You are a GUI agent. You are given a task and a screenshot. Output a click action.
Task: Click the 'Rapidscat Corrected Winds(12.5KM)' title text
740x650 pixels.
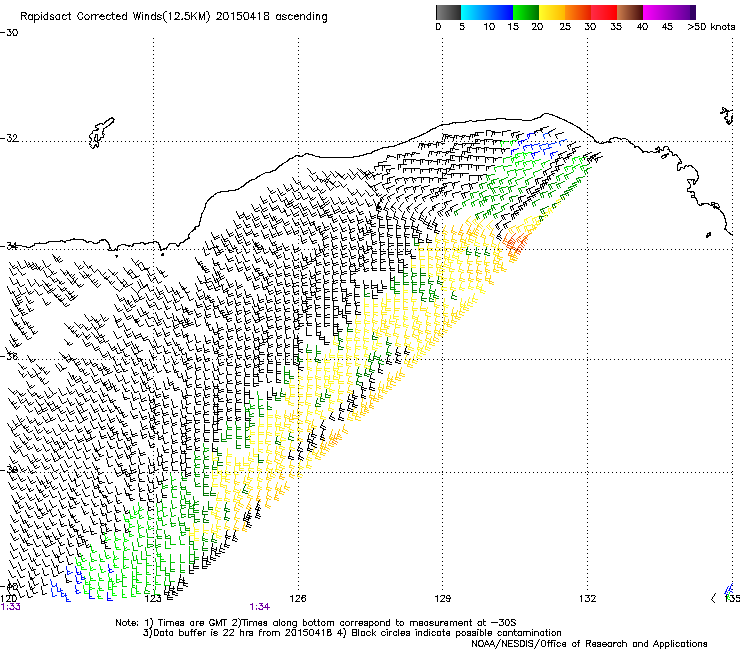coord(115,16)
